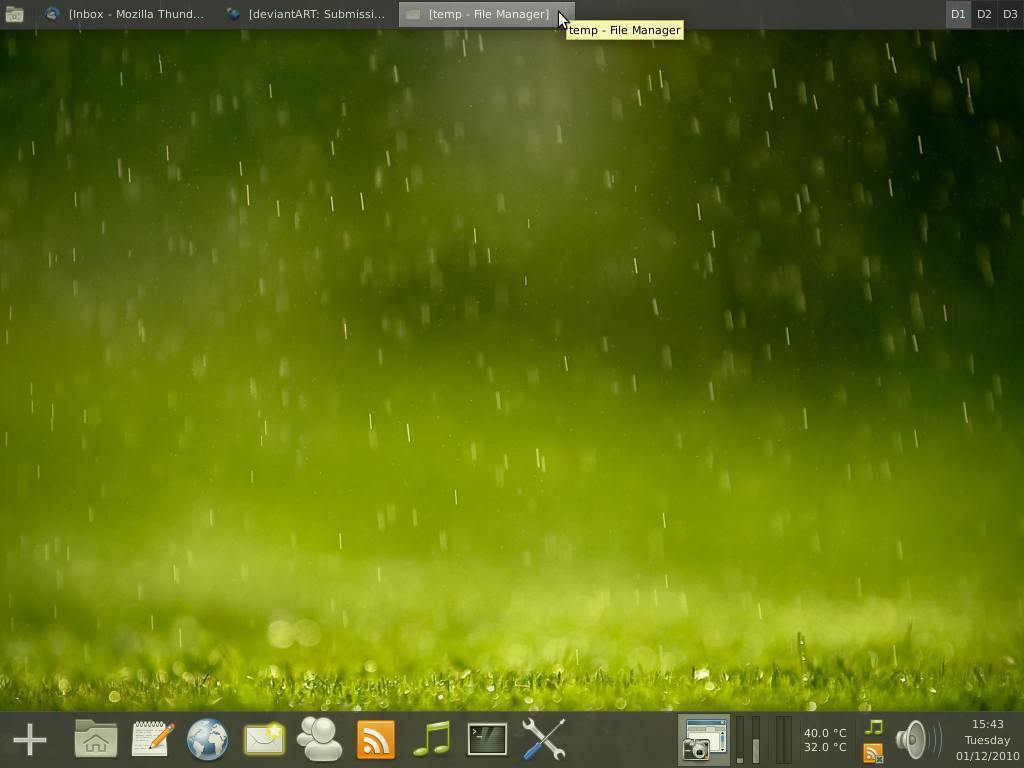The height and width of the screenshot is (768, 1024).
Task: Toggle the orange RSS tray notifier
Action: point(874,751)
